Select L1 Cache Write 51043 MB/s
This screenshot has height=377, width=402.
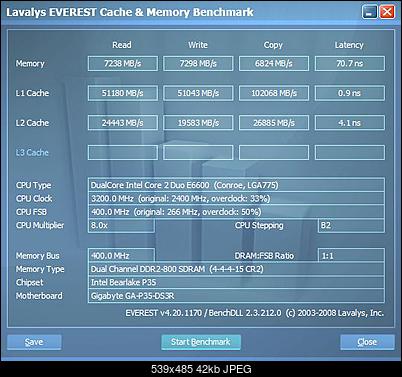[x=198, y=93]
